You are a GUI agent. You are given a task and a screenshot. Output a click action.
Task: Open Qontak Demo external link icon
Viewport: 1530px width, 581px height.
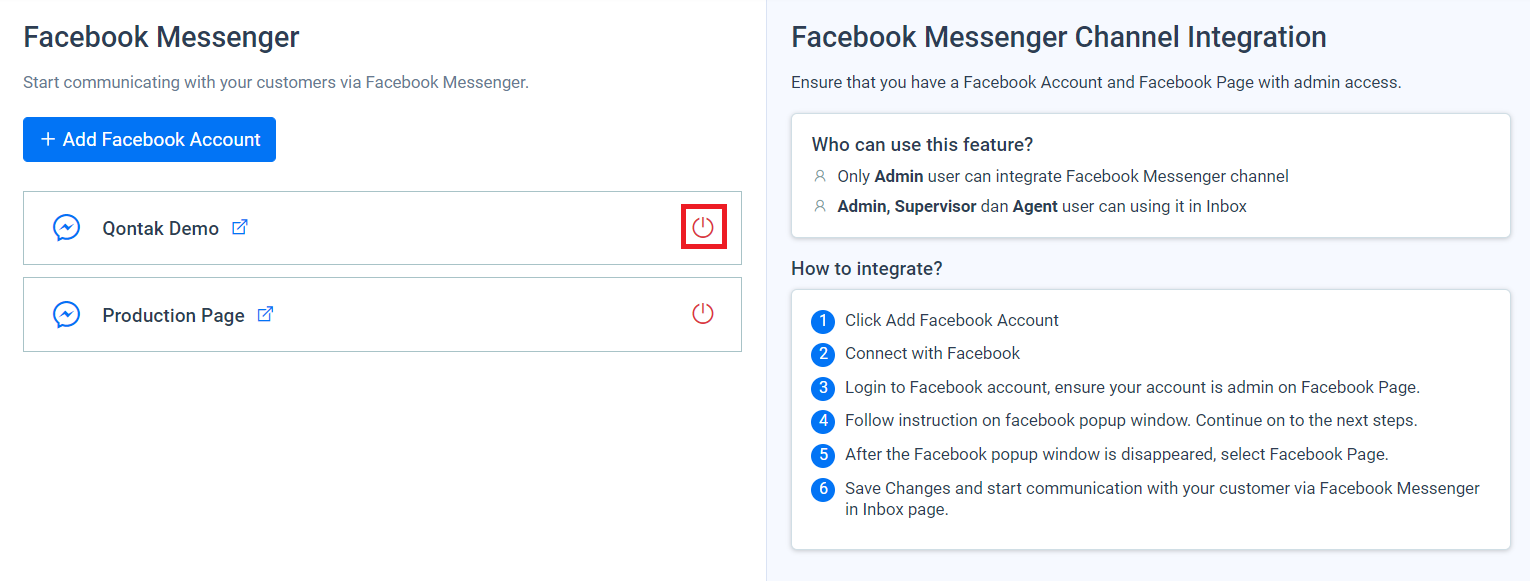(240, 227)
